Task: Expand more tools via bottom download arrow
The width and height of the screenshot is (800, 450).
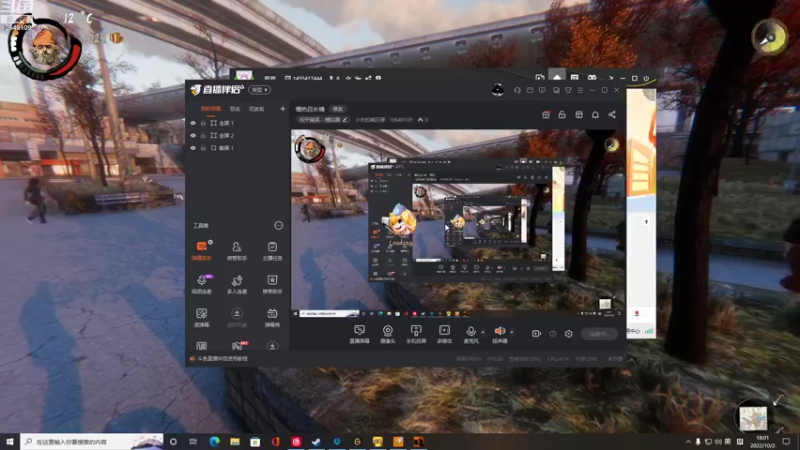Action: [x=272, y=346]
